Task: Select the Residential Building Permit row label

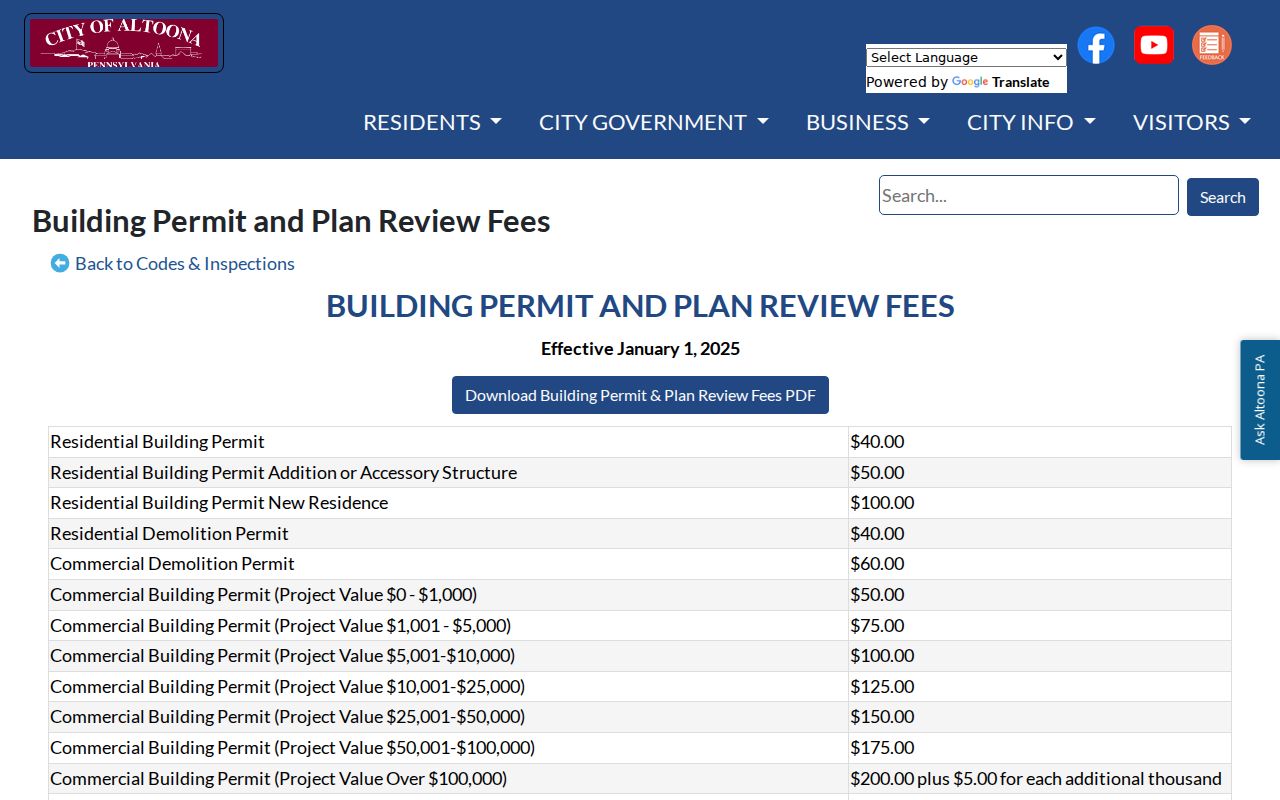Action: (x=158, y=442)
